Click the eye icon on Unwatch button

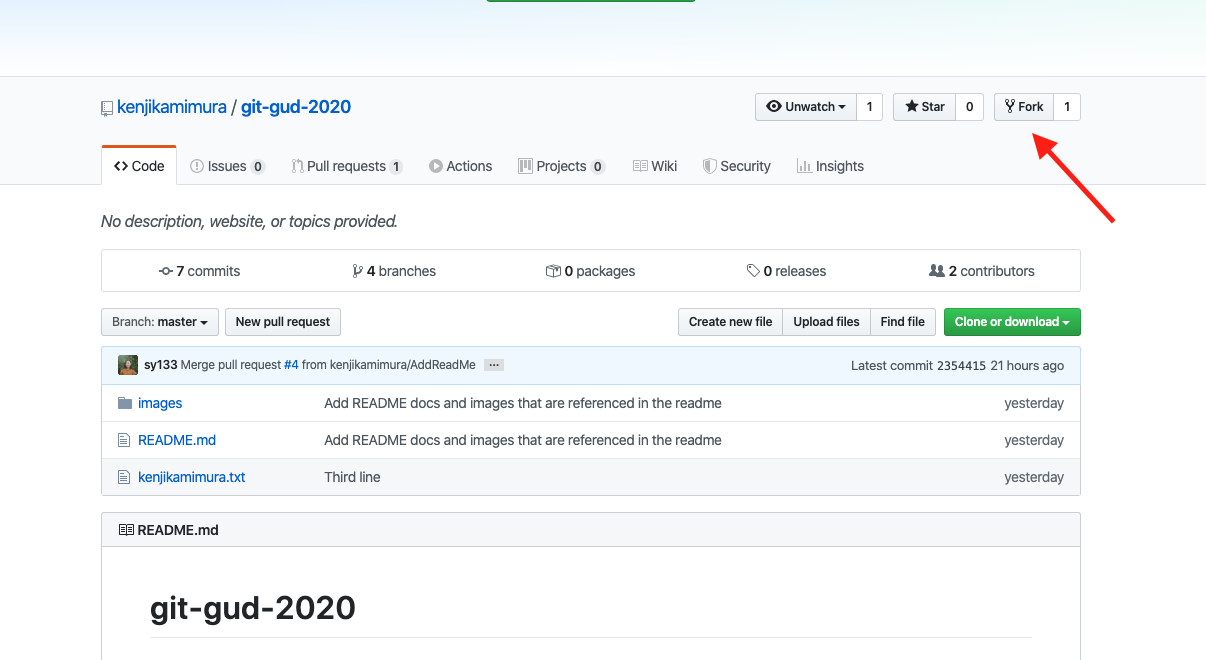pos(774,107)
